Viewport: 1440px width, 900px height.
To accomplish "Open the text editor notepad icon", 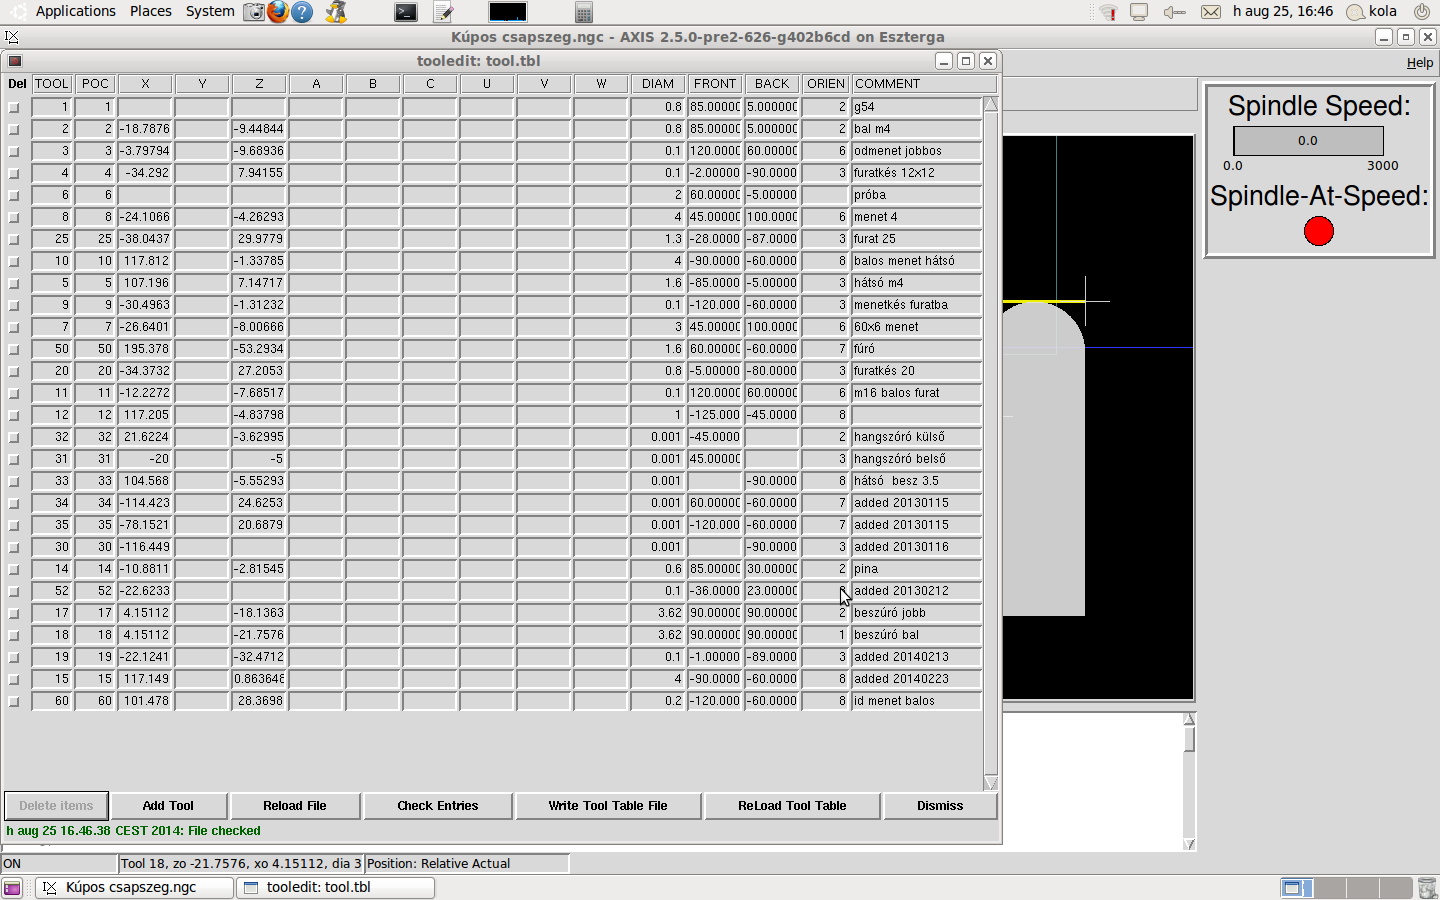I will pyautogui.click(x=444, y=12).
